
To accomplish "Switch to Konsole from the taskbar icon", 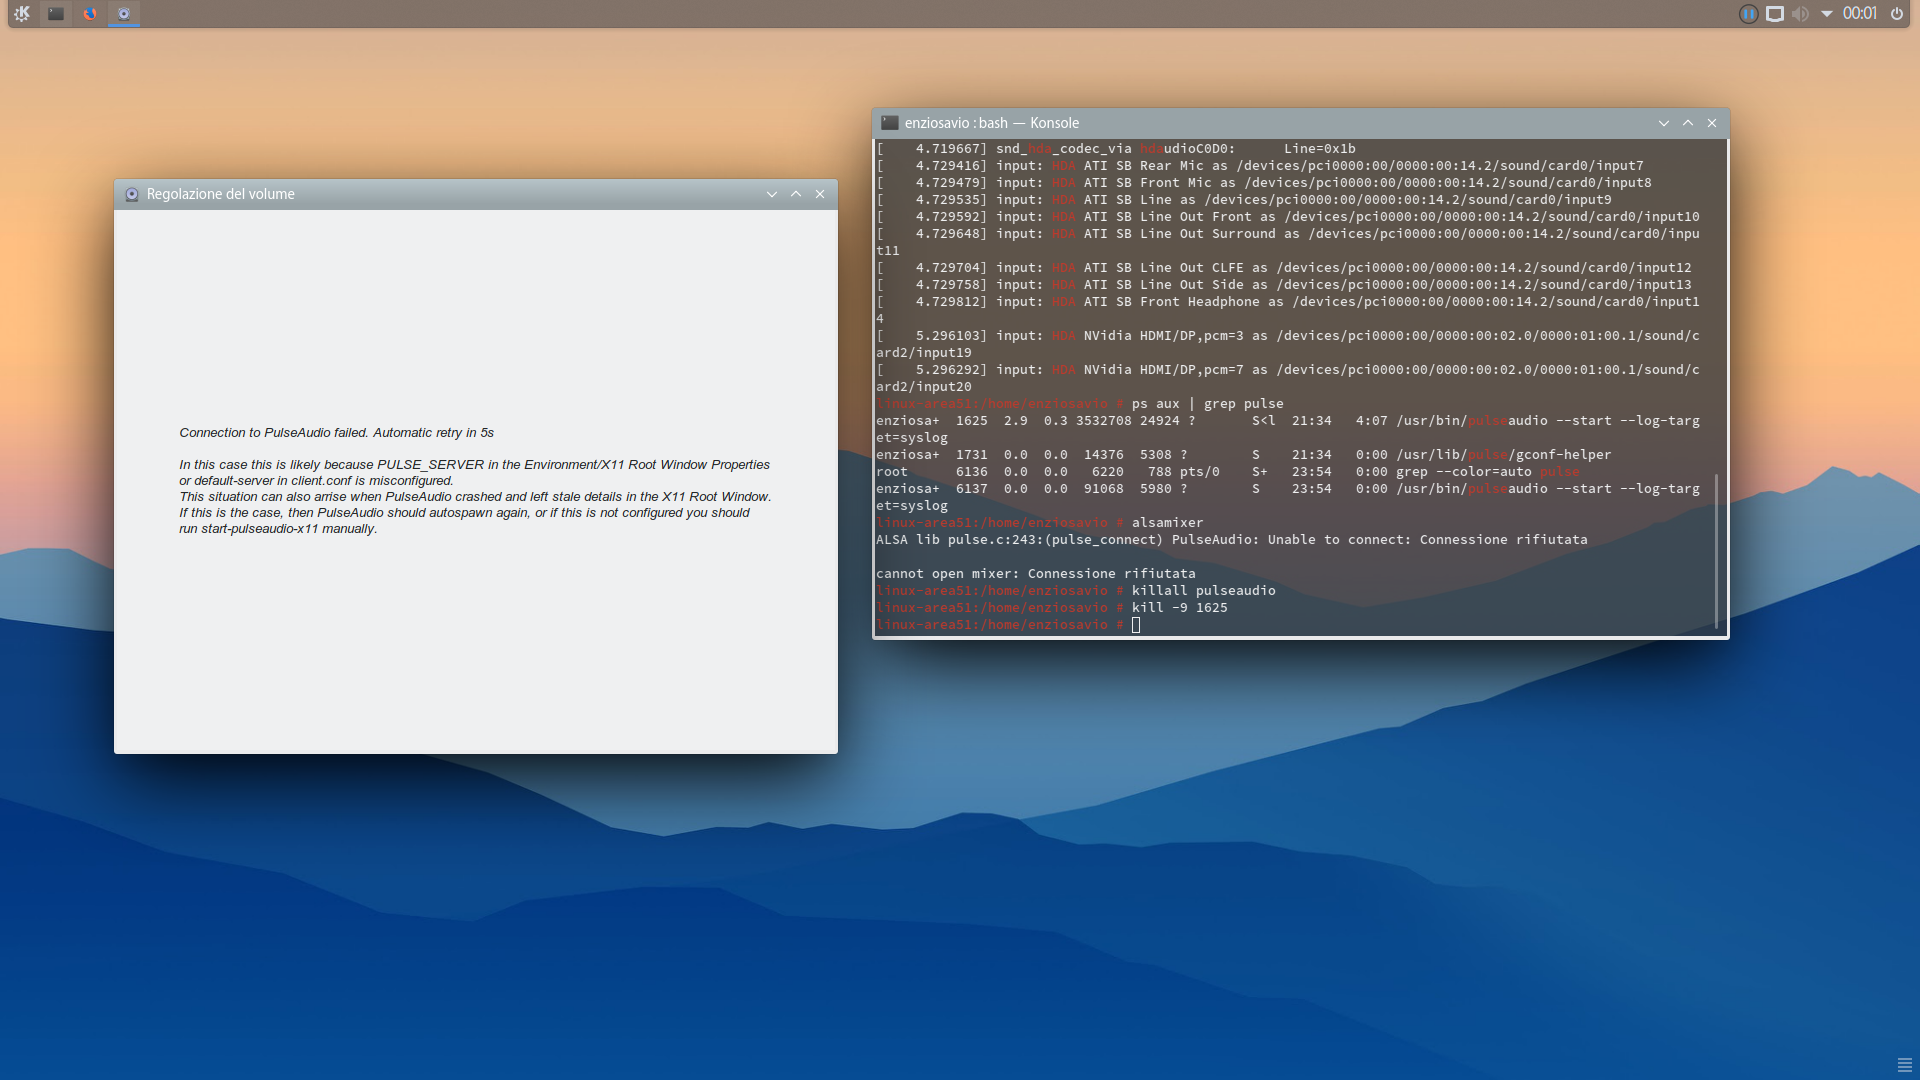I will click(x=56, y=14).
